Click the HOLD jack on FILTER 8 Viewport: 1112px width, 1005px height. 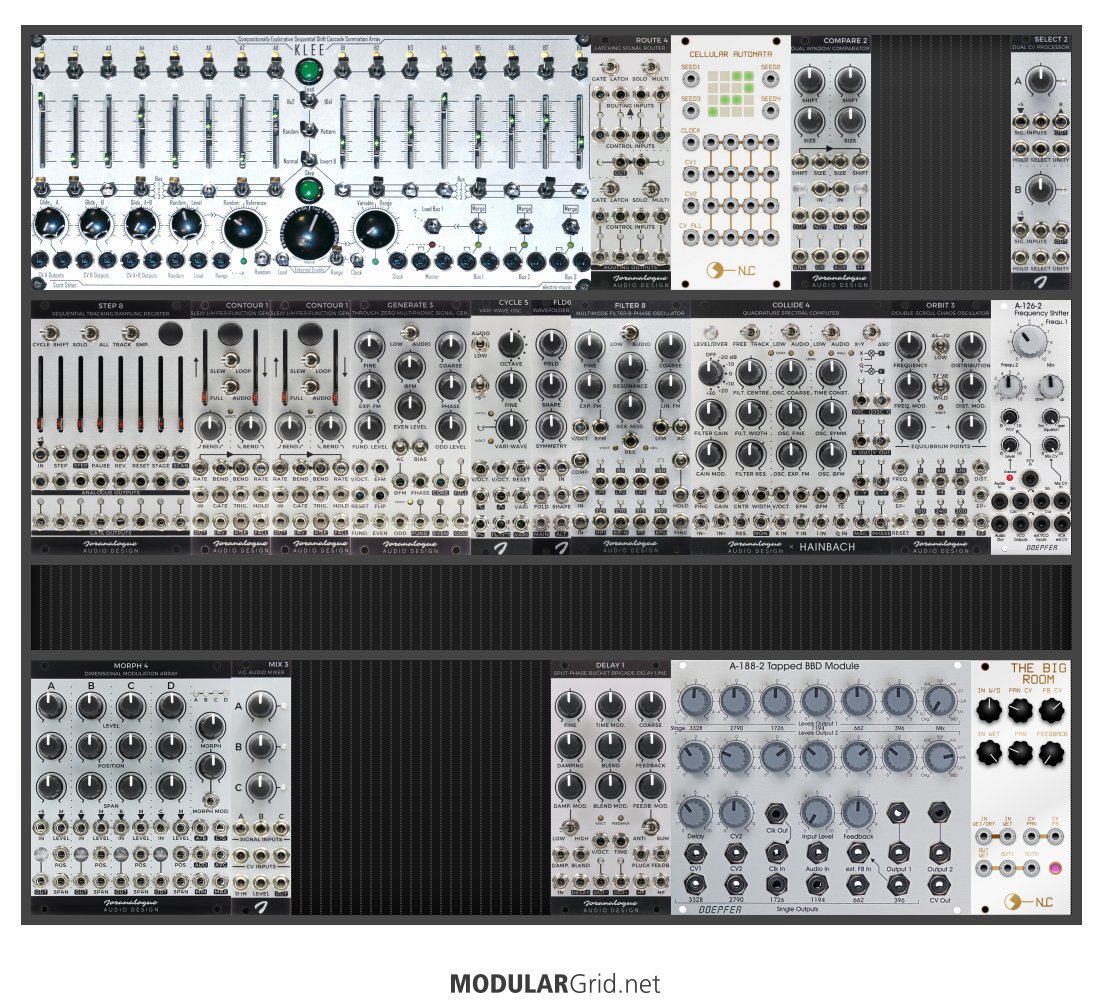click(680, 494)
